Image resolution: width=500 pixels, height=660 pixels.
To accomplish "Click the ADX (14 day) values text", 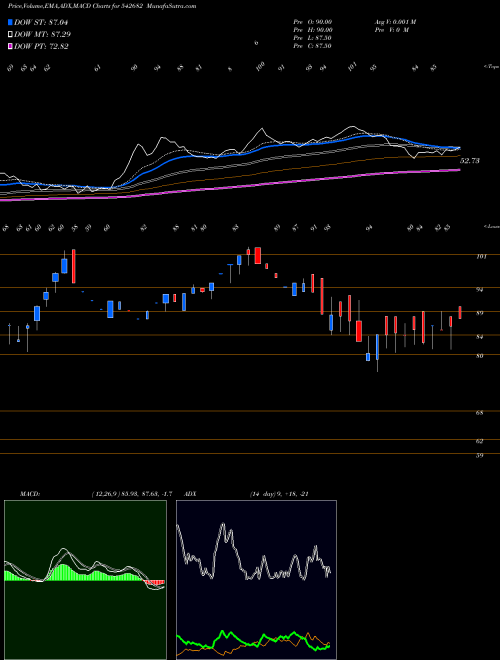I will click(x=279, y=494).
